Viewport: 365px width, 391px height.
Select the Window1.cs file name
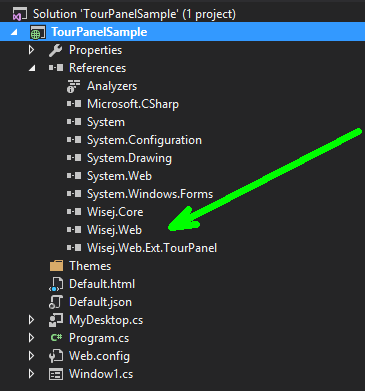tap(101, 374)
